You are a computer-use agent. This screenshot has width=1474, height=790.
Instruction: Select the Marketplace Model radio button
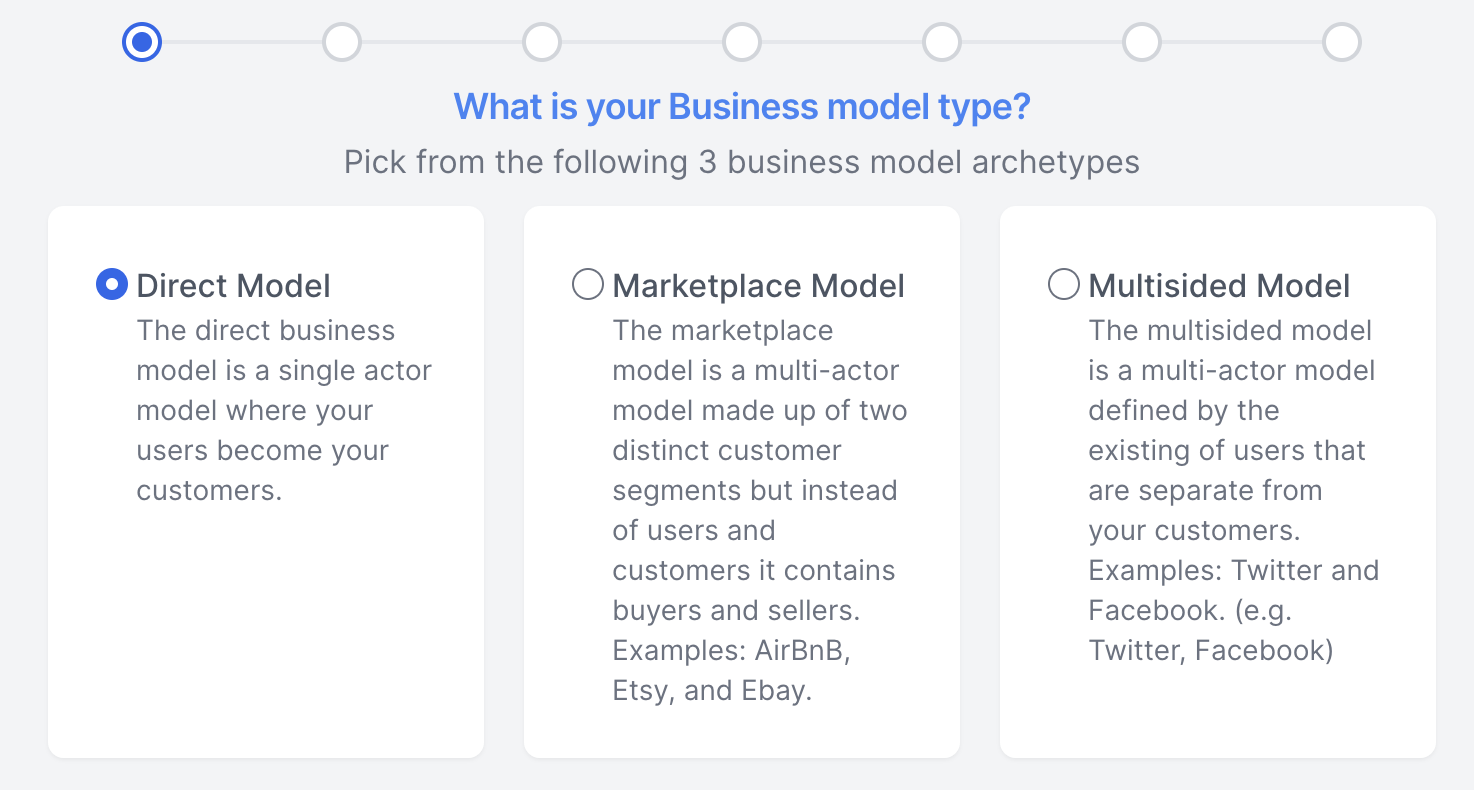pyautogui.click(x=587, y=284)
